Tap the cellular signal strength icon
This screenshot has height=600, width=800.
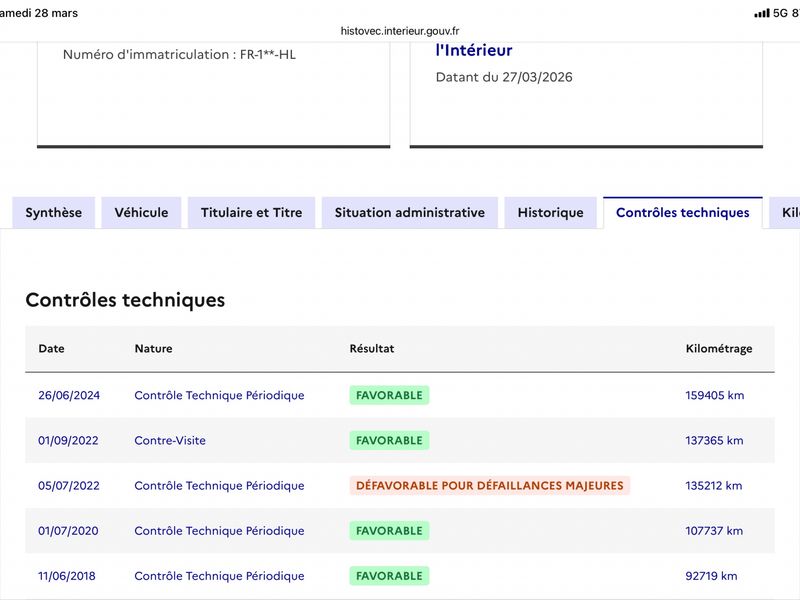(762, 13)
